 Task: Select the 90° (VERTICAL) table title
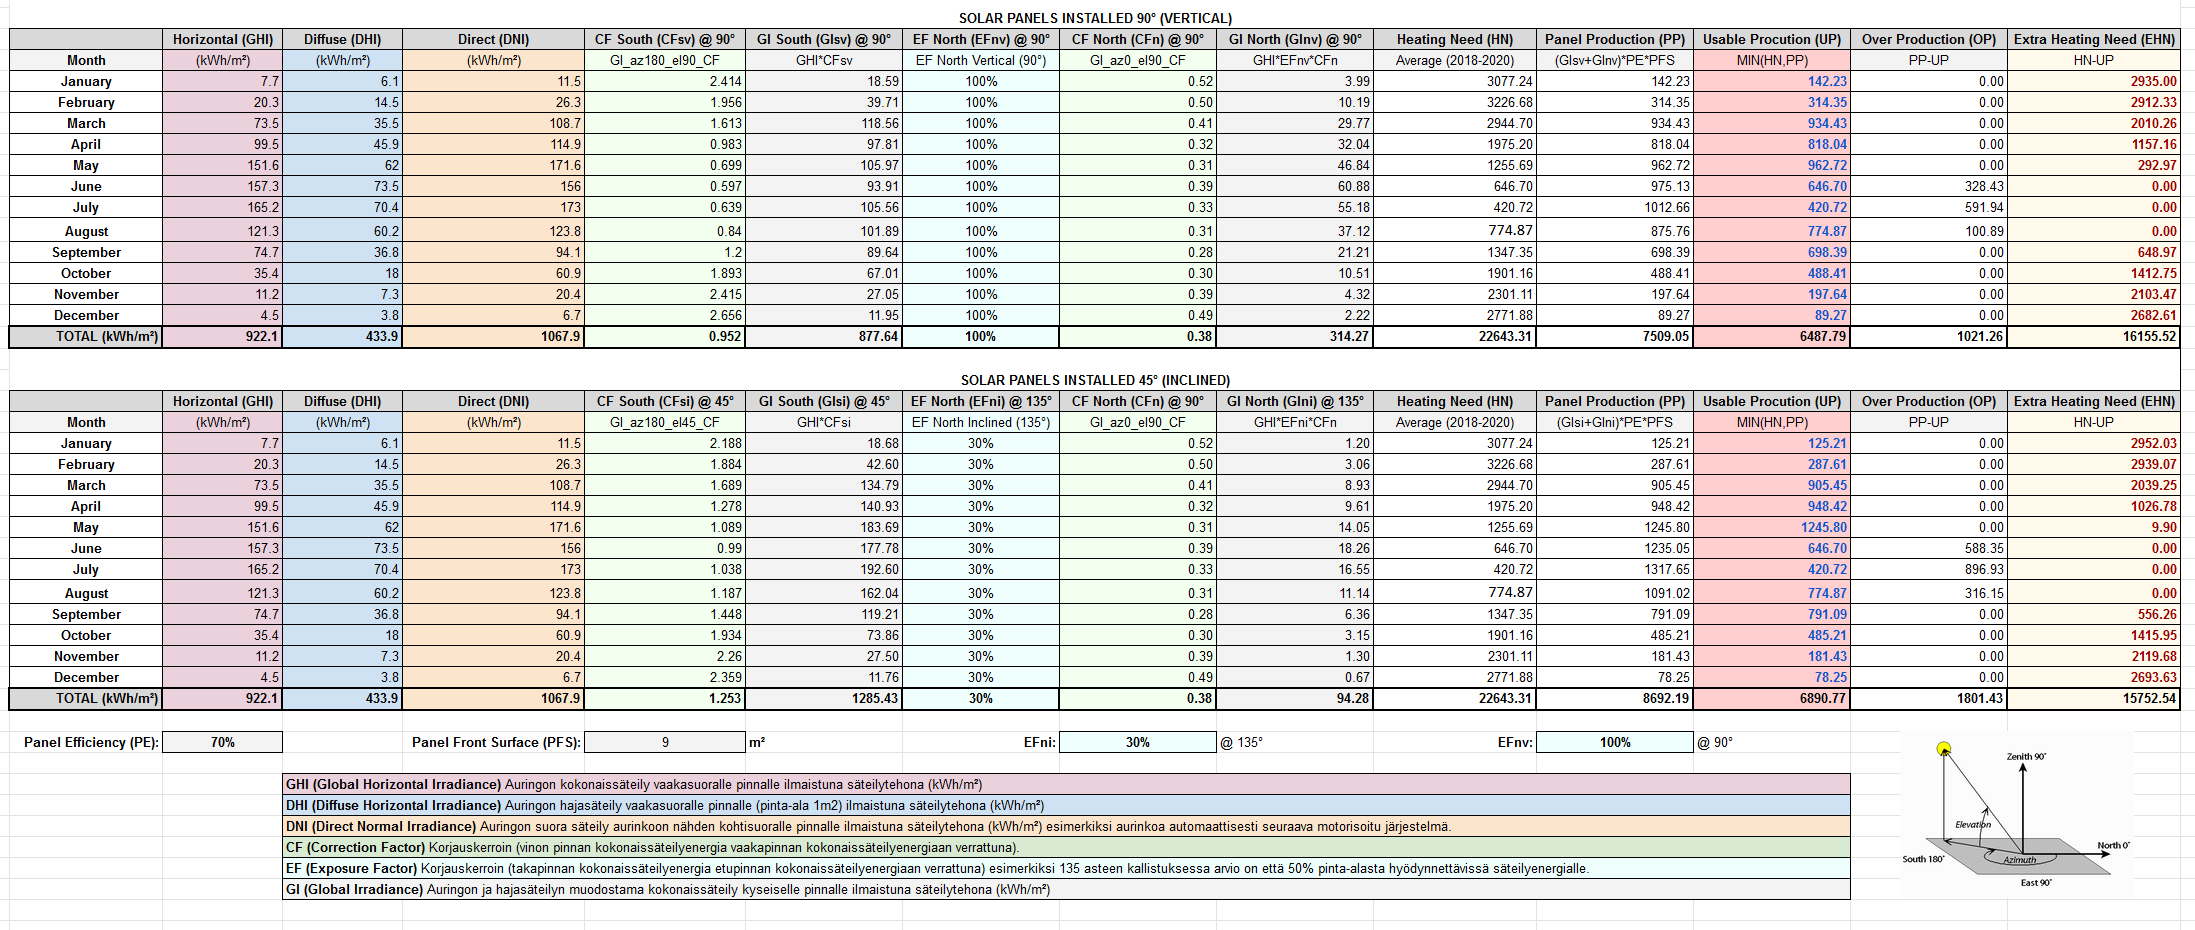(x=1095, y=18)
